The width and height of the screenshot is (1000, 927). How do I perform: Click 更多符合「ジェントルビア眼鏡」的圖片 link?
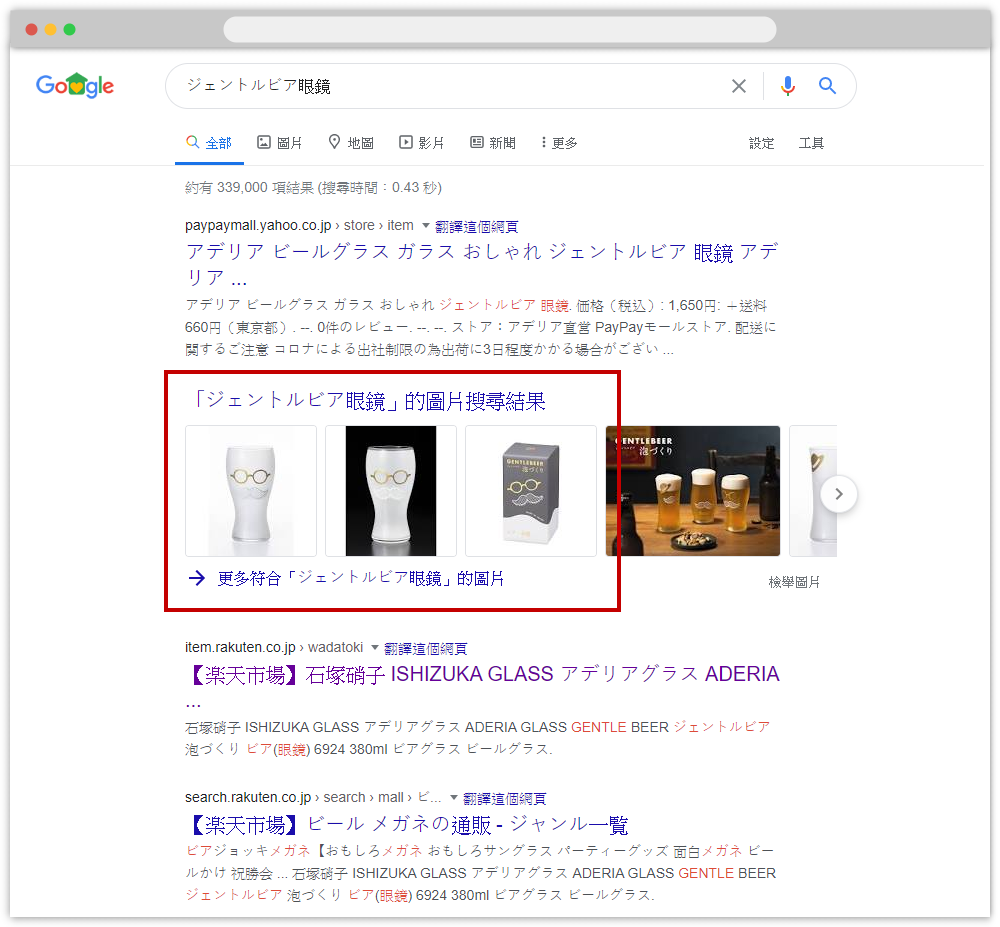361,578
